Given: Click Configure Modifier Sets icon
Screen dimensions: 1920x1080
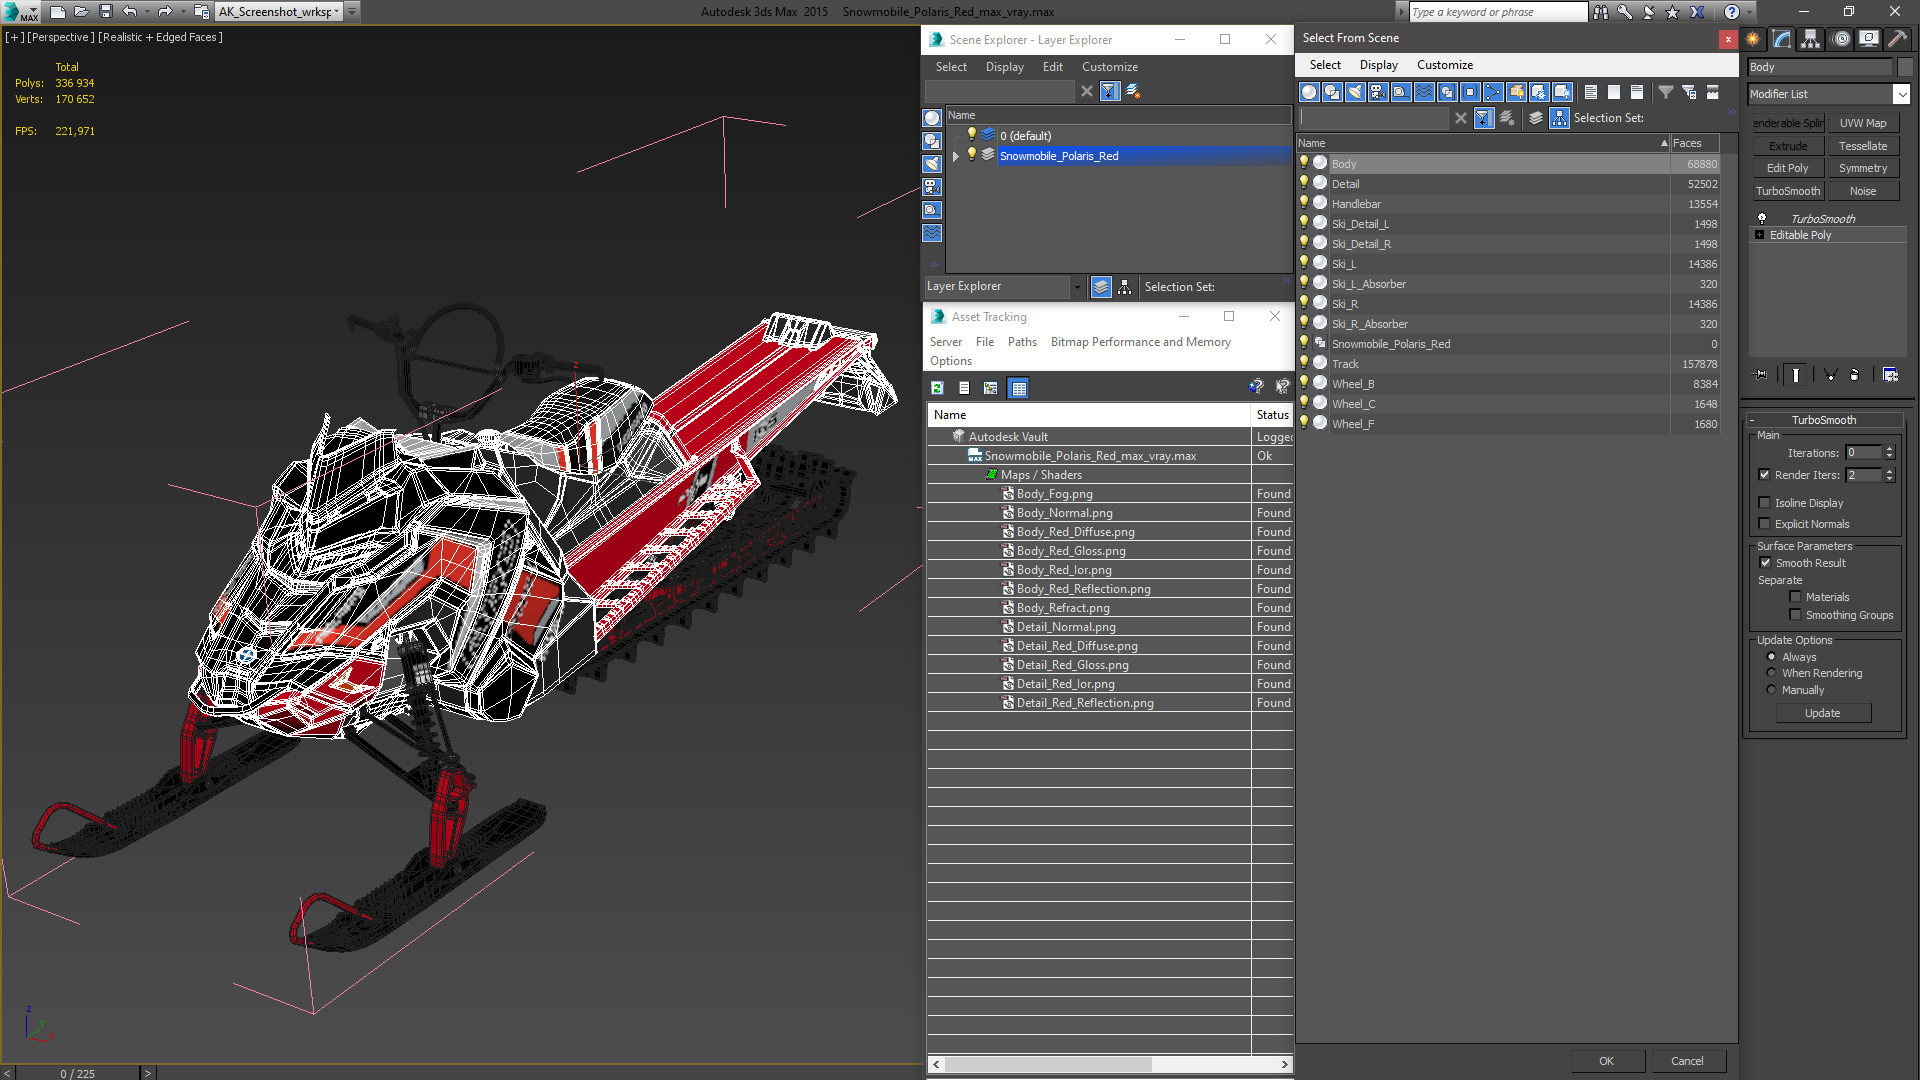Looking at the screenshot, I should pos(1890,374).
